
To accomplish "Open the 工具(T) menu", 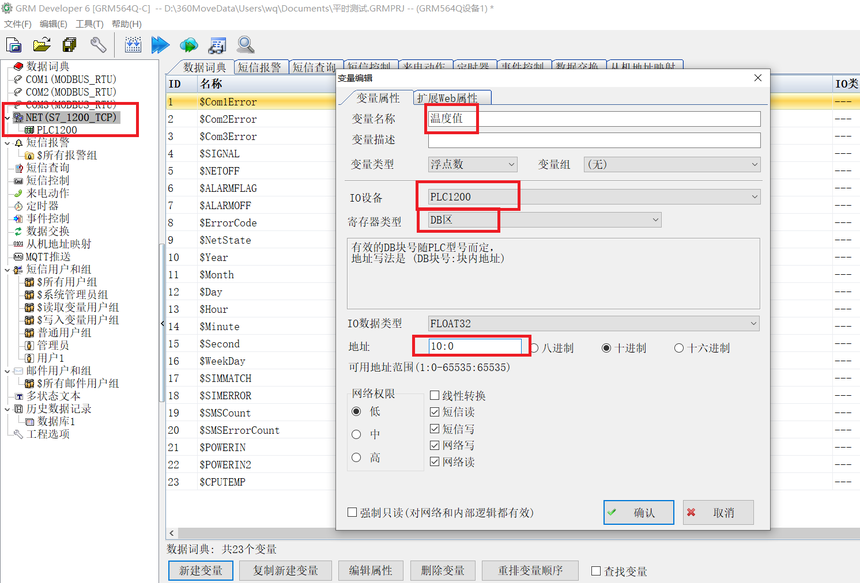I will pos(90,24).
